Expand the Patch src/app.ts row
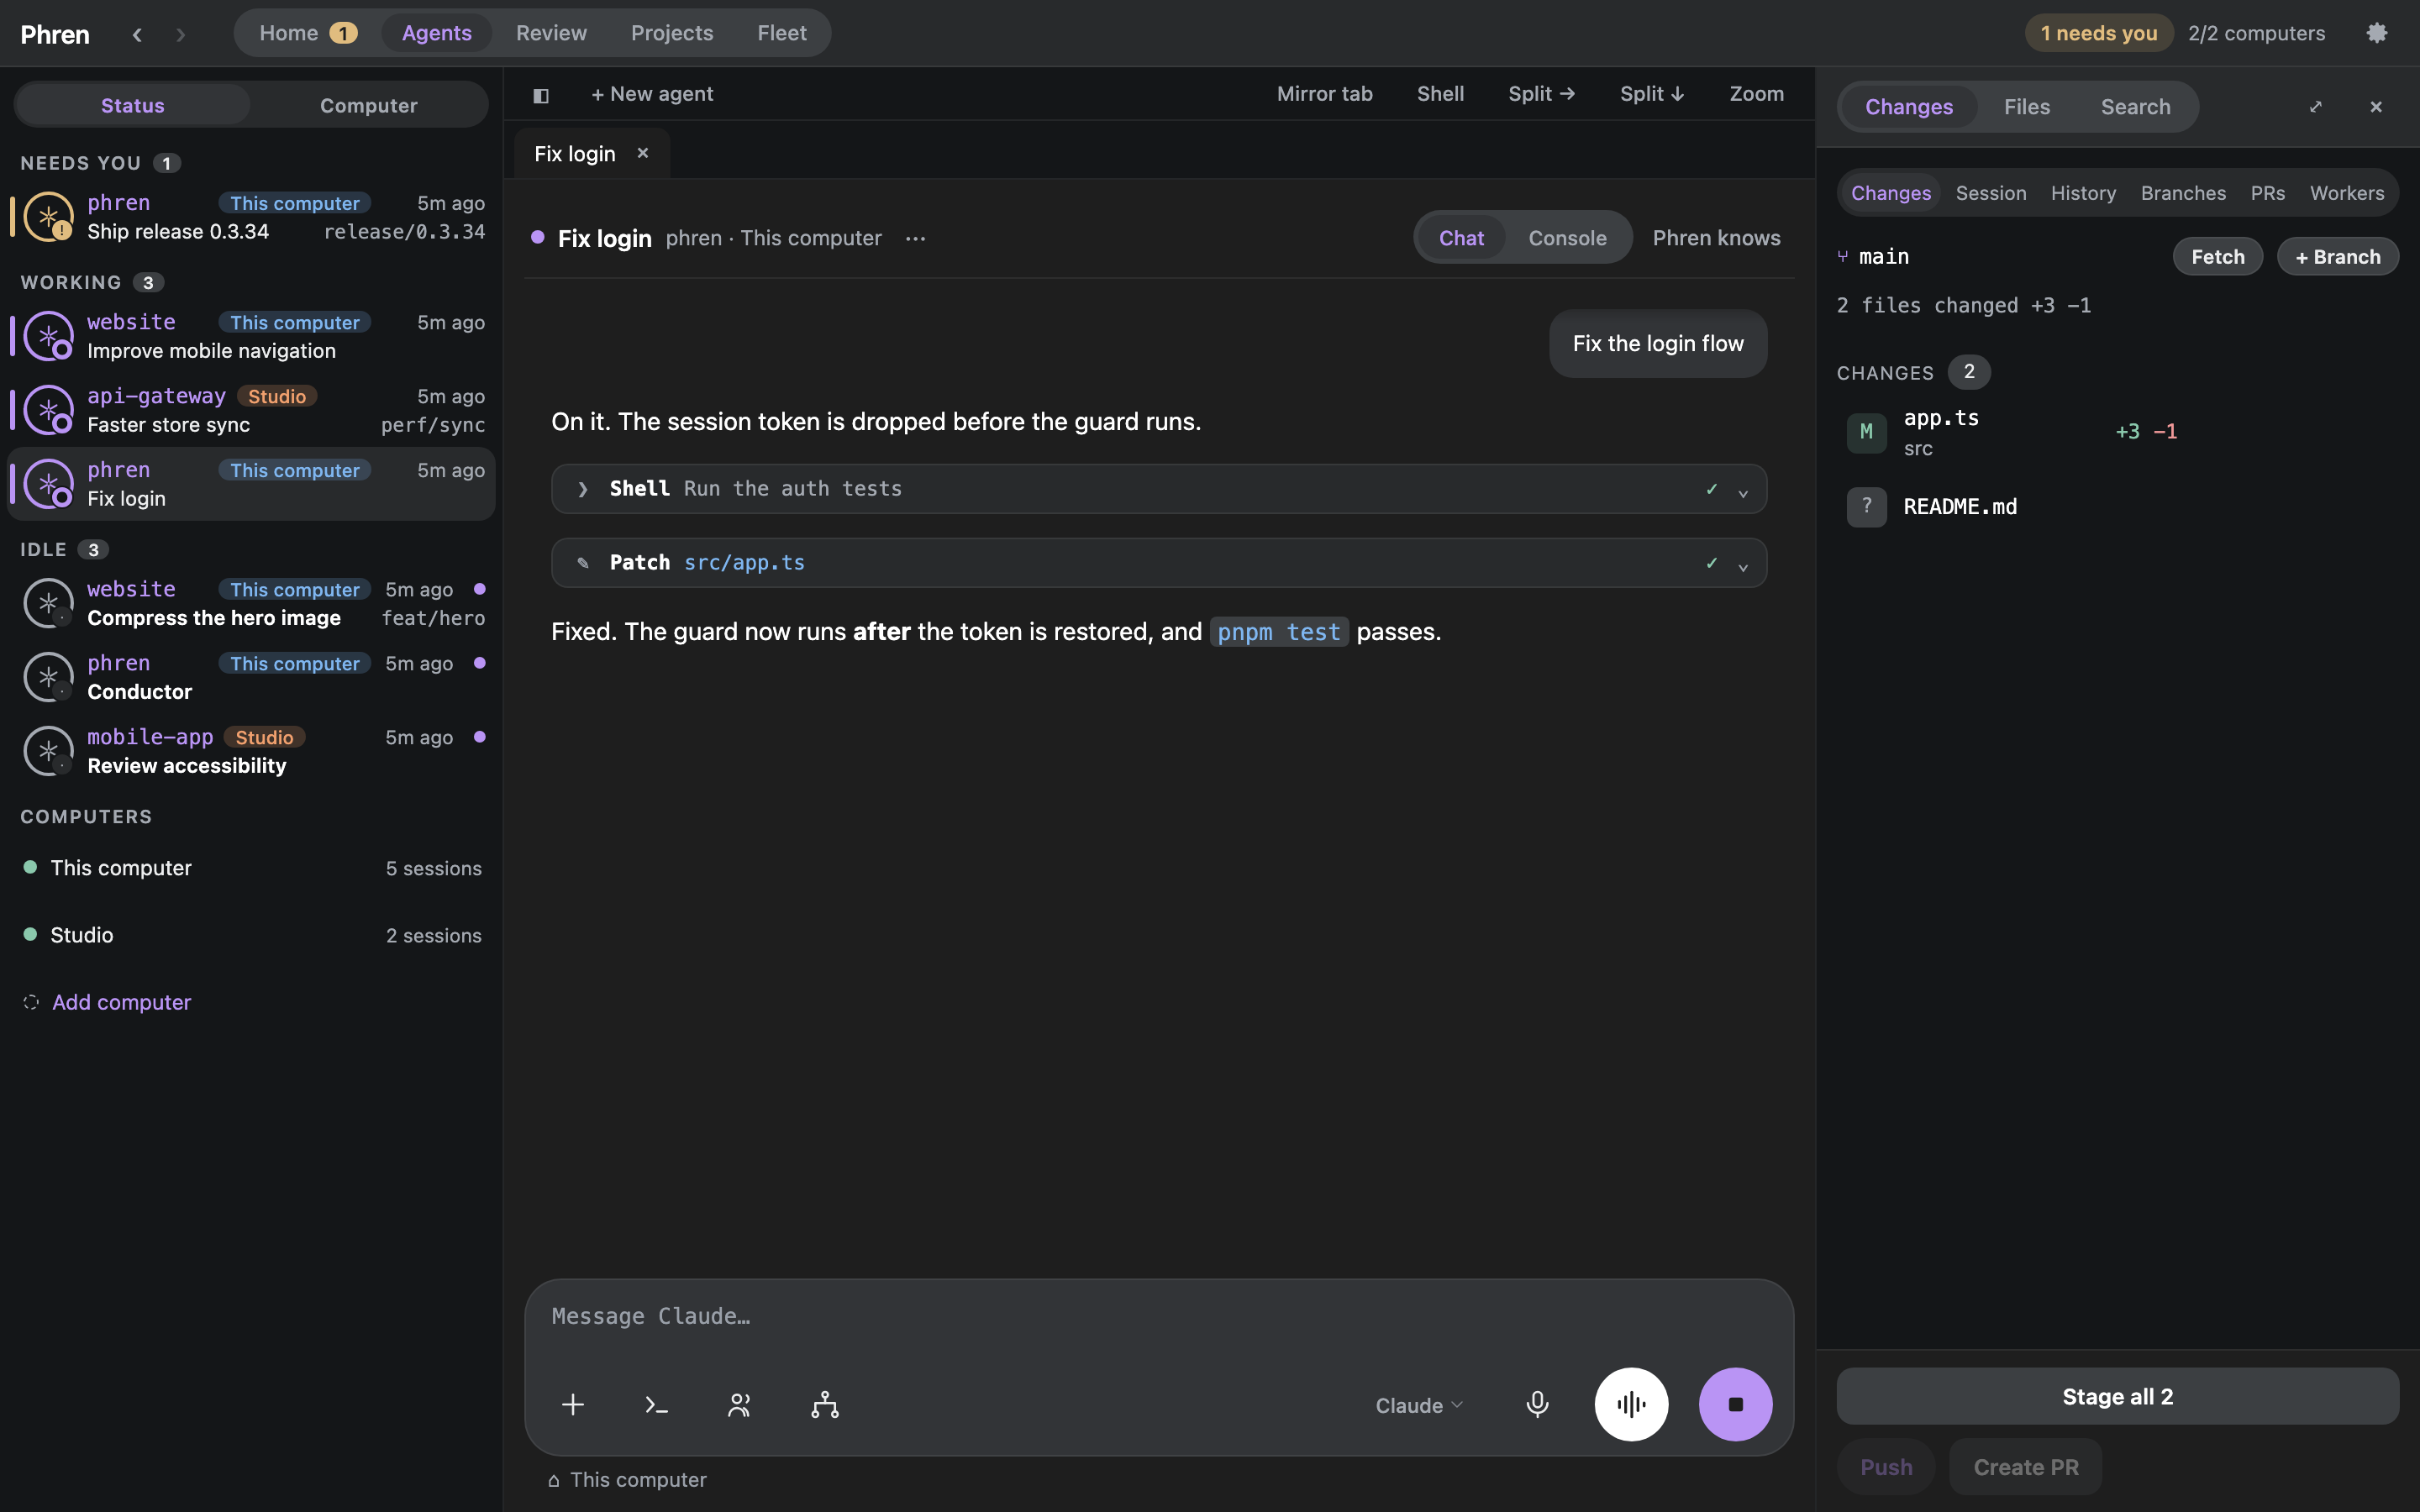Viewport: 2420px width, 1512px height. tap(1159, 563)
